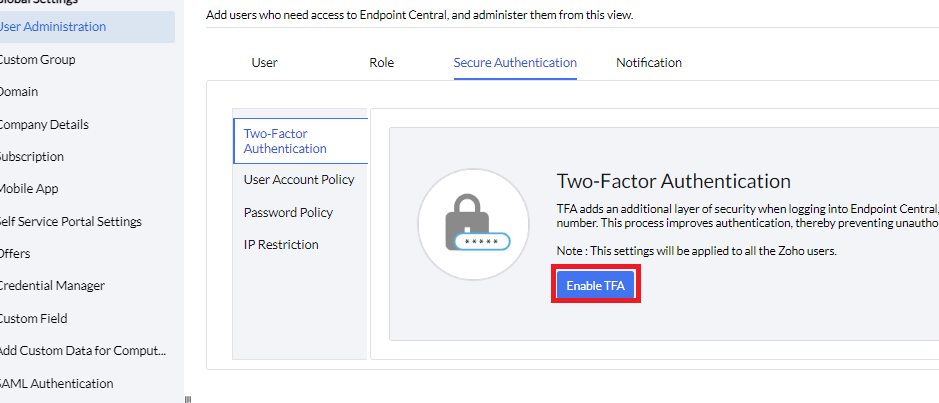Viewport: 939px width, 403px height.
Task: Open SAML Authentication settings
Action: click(x=56, y=383)
